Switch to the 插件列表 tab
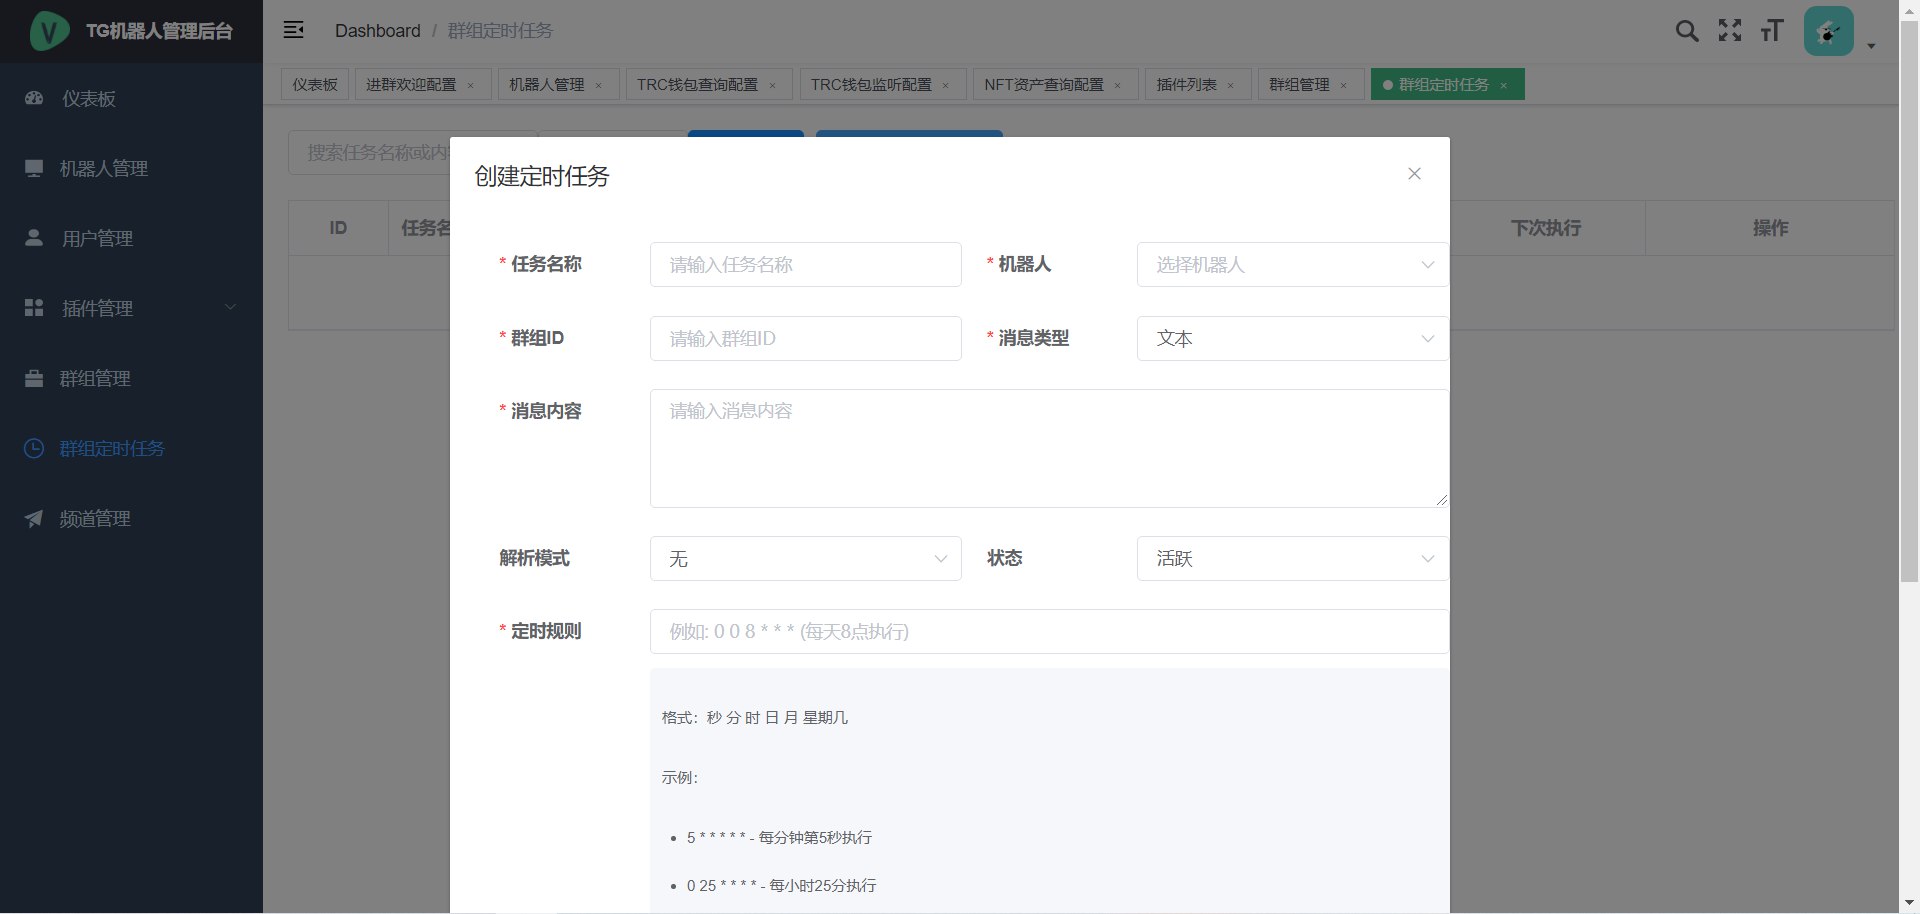 [x=1186, y=85]
